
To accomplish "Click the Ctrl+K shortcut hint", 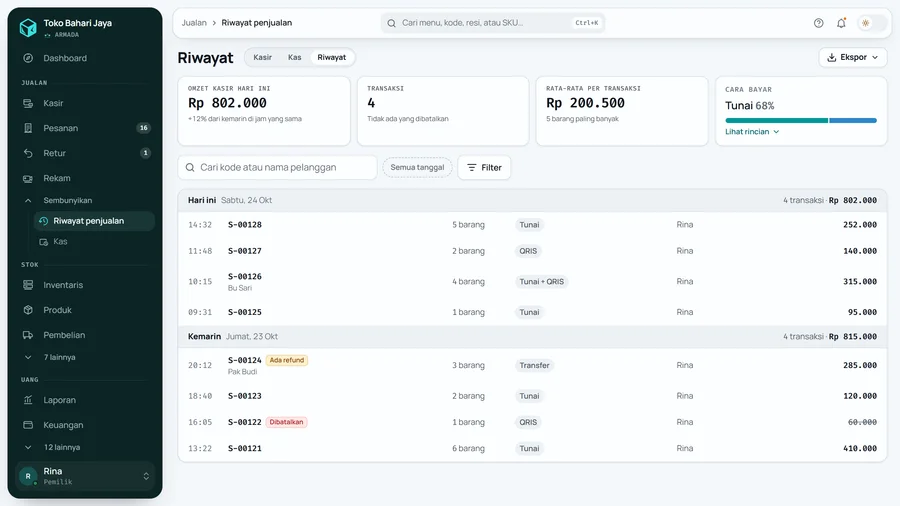I will [x=586, y=23].
